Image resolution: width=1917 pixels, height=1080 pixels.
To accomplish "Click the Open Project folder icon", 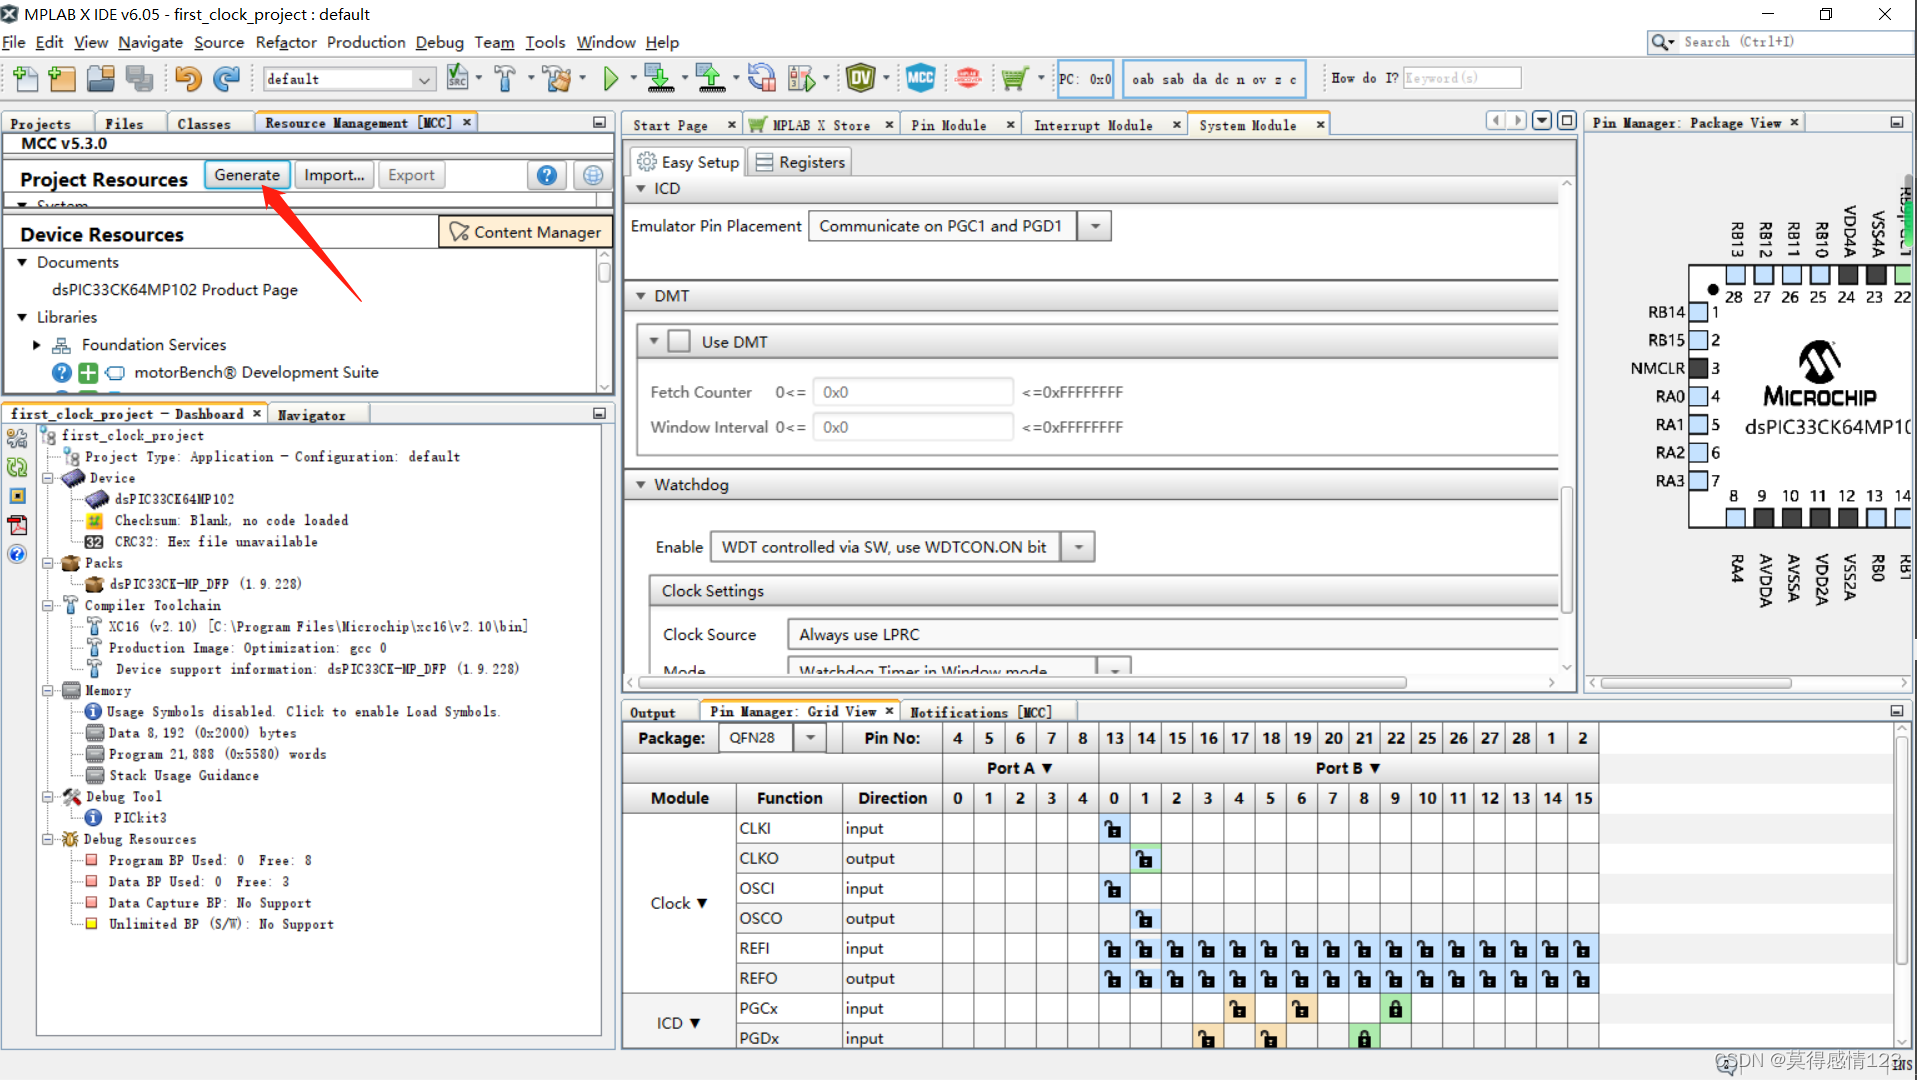I will click(x=100, y=78).
